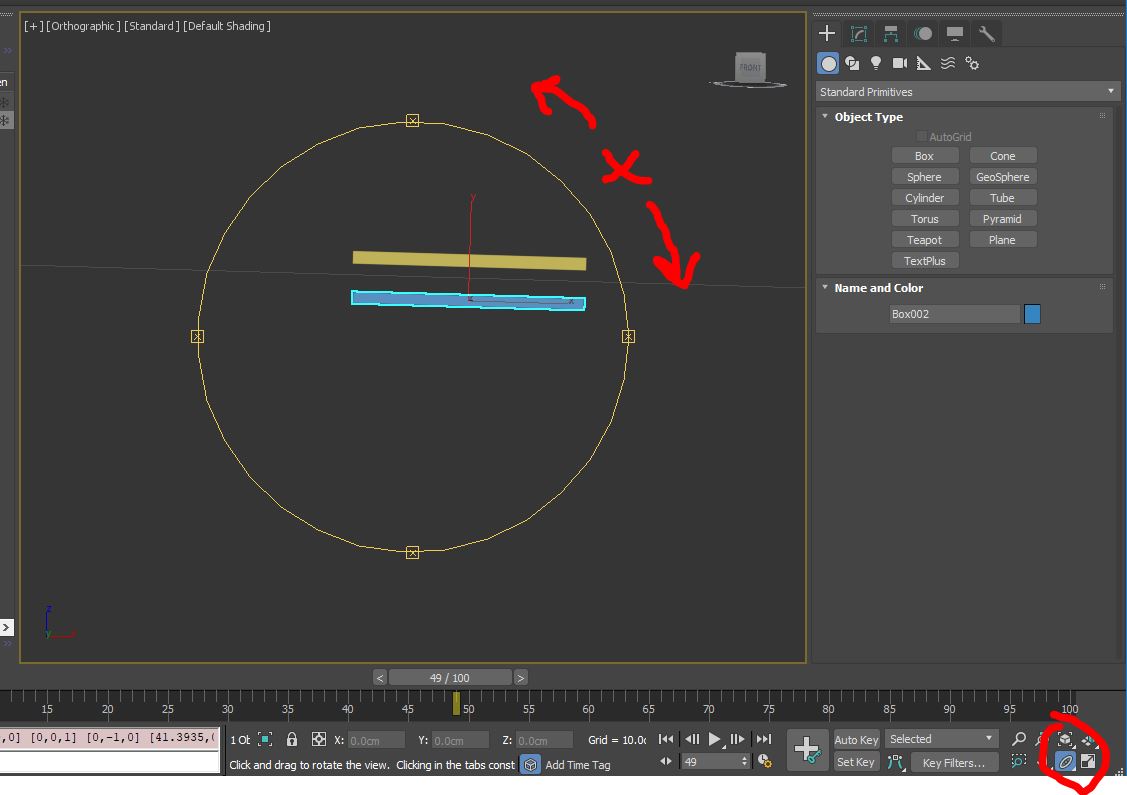Open Time Configuration settings
This screenshot has height=795, width=1127.
click(764, 761)
